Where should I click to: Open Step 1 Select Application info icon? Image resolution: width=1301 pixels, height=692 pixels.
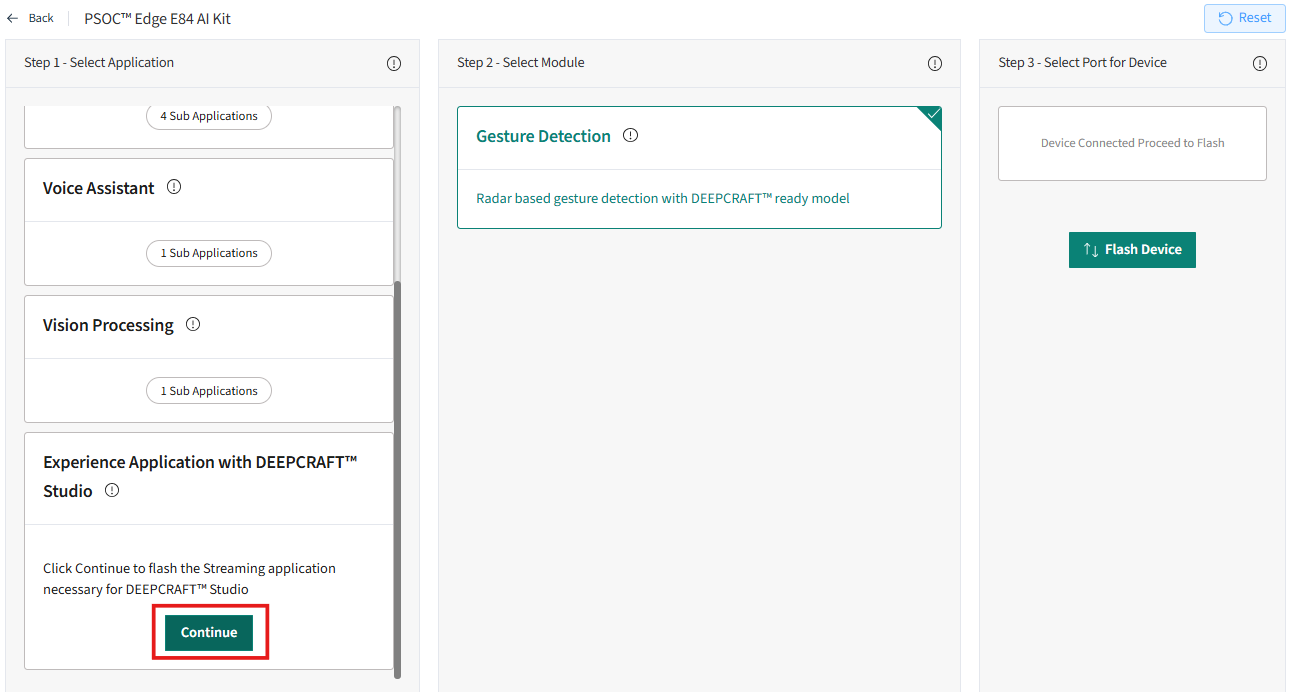[x=394, y=63]
